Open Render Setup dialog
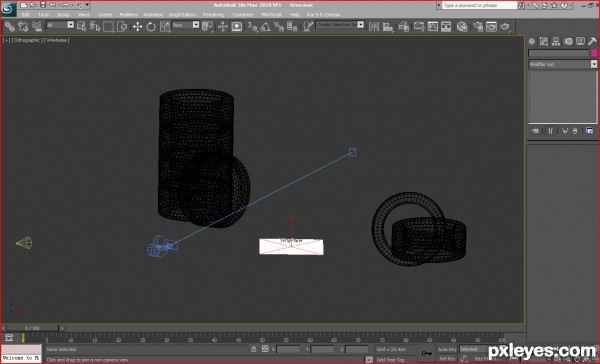This screenshot has width=600, height=364. (x=478, y=26)
